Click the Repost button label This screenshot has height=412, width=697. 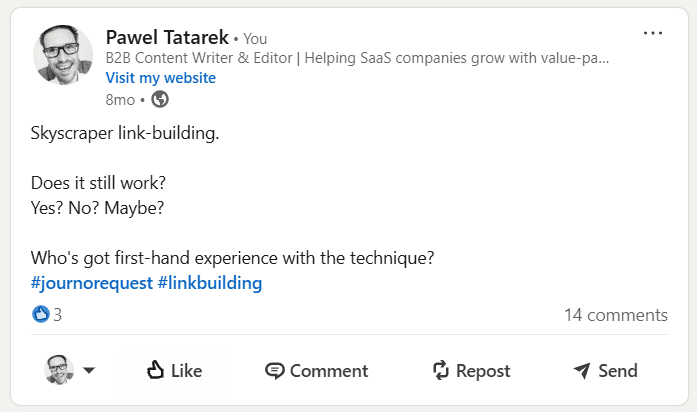[x=483, y=371]
